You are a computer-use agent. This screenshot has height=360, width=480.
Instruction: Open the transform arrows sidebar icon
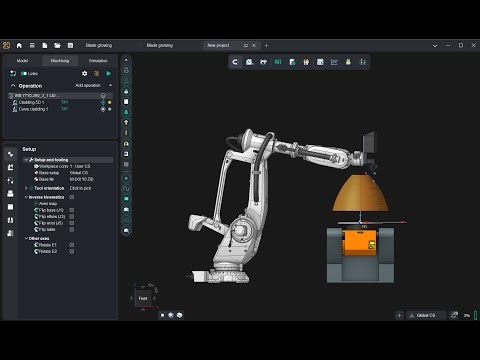pos(10,180)
